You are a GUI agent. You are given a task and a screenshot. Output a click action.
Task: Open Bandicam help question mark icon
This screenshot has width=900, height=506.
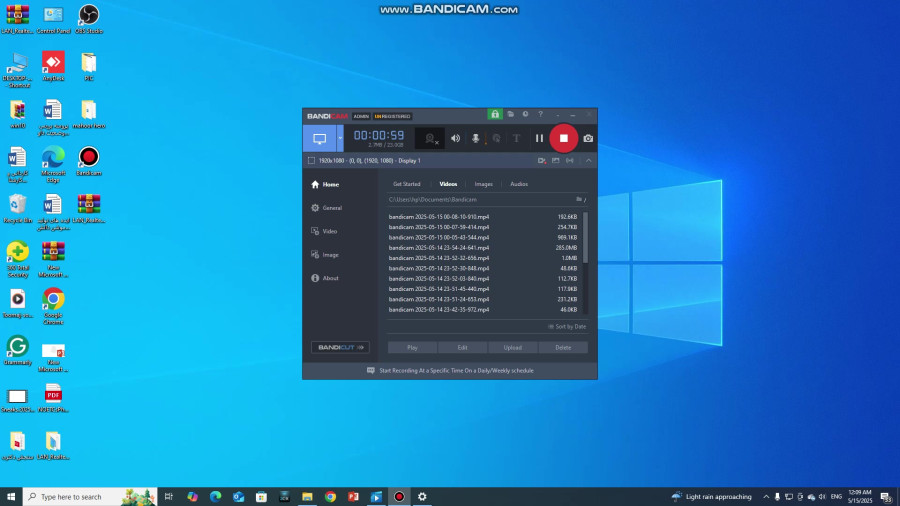tap(540, 114)
